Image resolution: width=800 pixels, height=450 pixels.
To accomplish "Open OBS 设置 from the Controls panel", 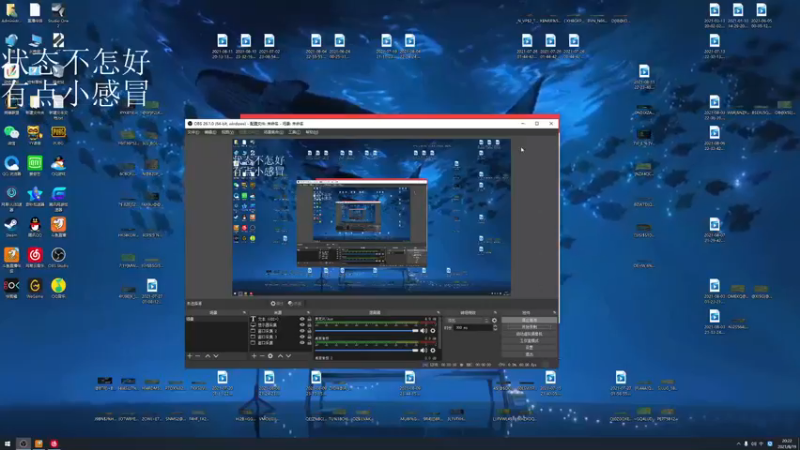I will (x=529, y=347).
